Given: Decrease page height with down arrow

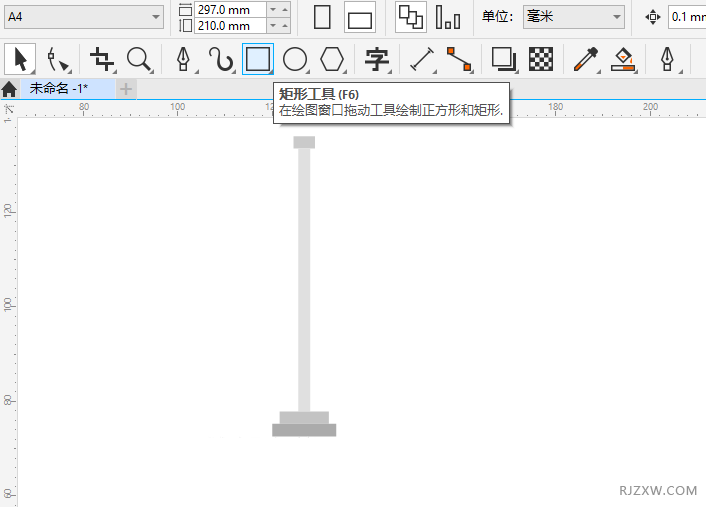Looking at the screenshot, I should [x=273, y=26].
